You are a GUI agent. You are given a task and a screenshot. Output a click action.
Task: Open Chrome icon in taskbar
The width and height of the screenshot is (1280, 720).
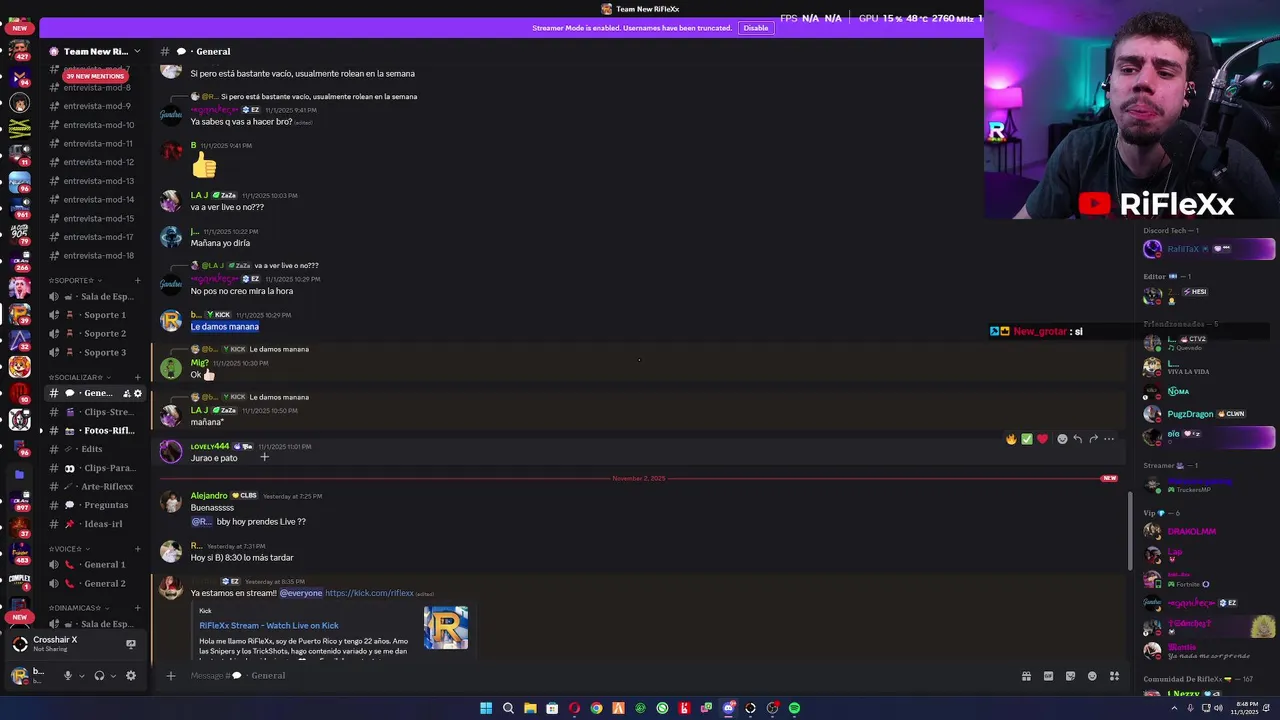(x=596, y=708)
